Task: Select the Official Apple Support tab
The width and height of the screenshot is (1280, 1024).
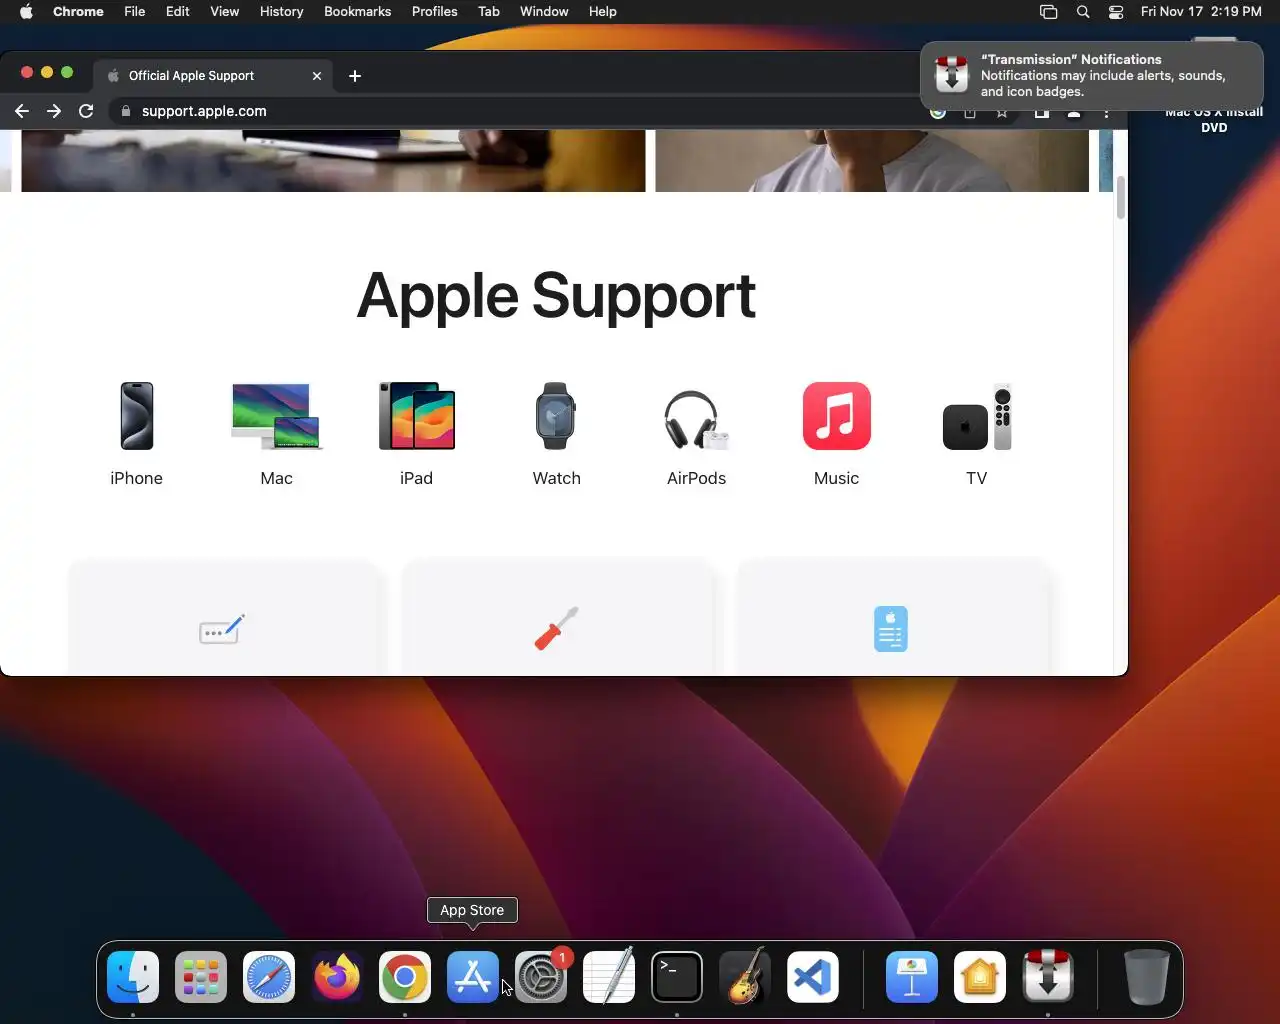Action: tap(214, 76)
